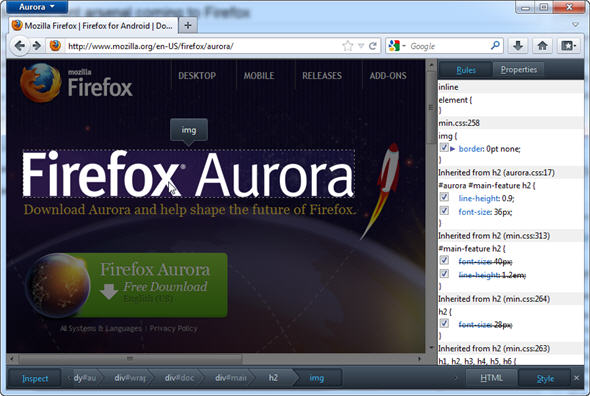Click 'Inherited from h2 (min.css:313)' header
Screen dimensions: 590x396
(x=494, y=236)
